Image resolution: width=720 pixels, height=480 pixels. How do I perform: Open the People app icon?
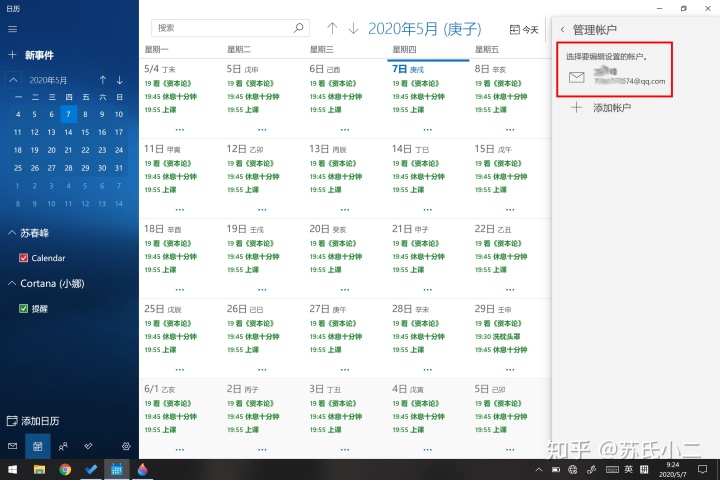(63, 446)
